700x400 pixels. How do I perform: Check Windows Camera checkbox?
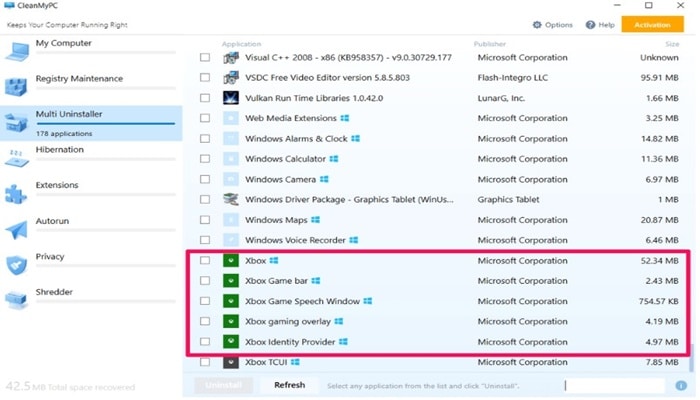(x=205, y=179)
